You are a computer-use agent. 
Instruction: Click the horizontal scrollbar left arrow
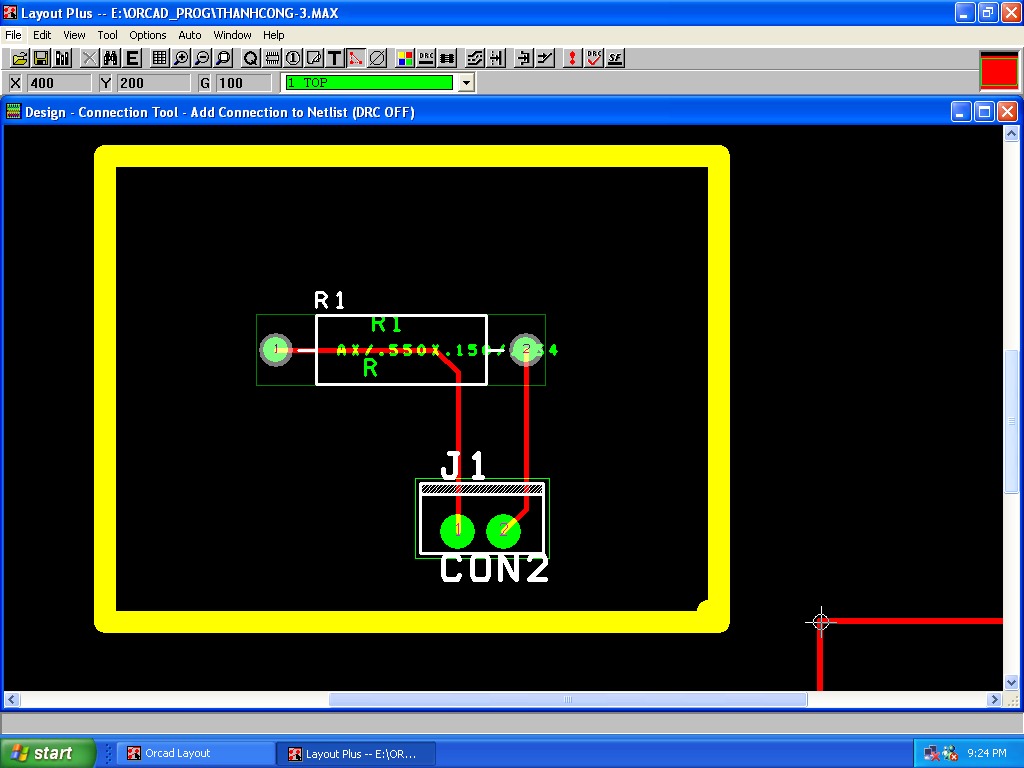11,699
